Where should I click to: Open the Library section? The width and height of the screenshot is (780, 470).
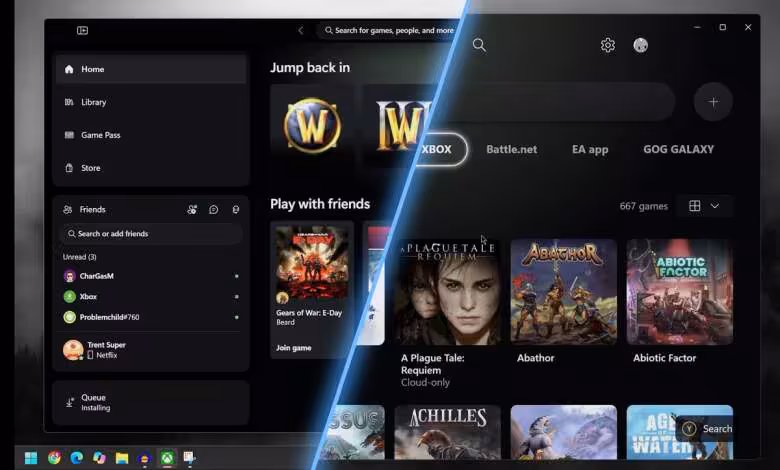click(151, 102)
